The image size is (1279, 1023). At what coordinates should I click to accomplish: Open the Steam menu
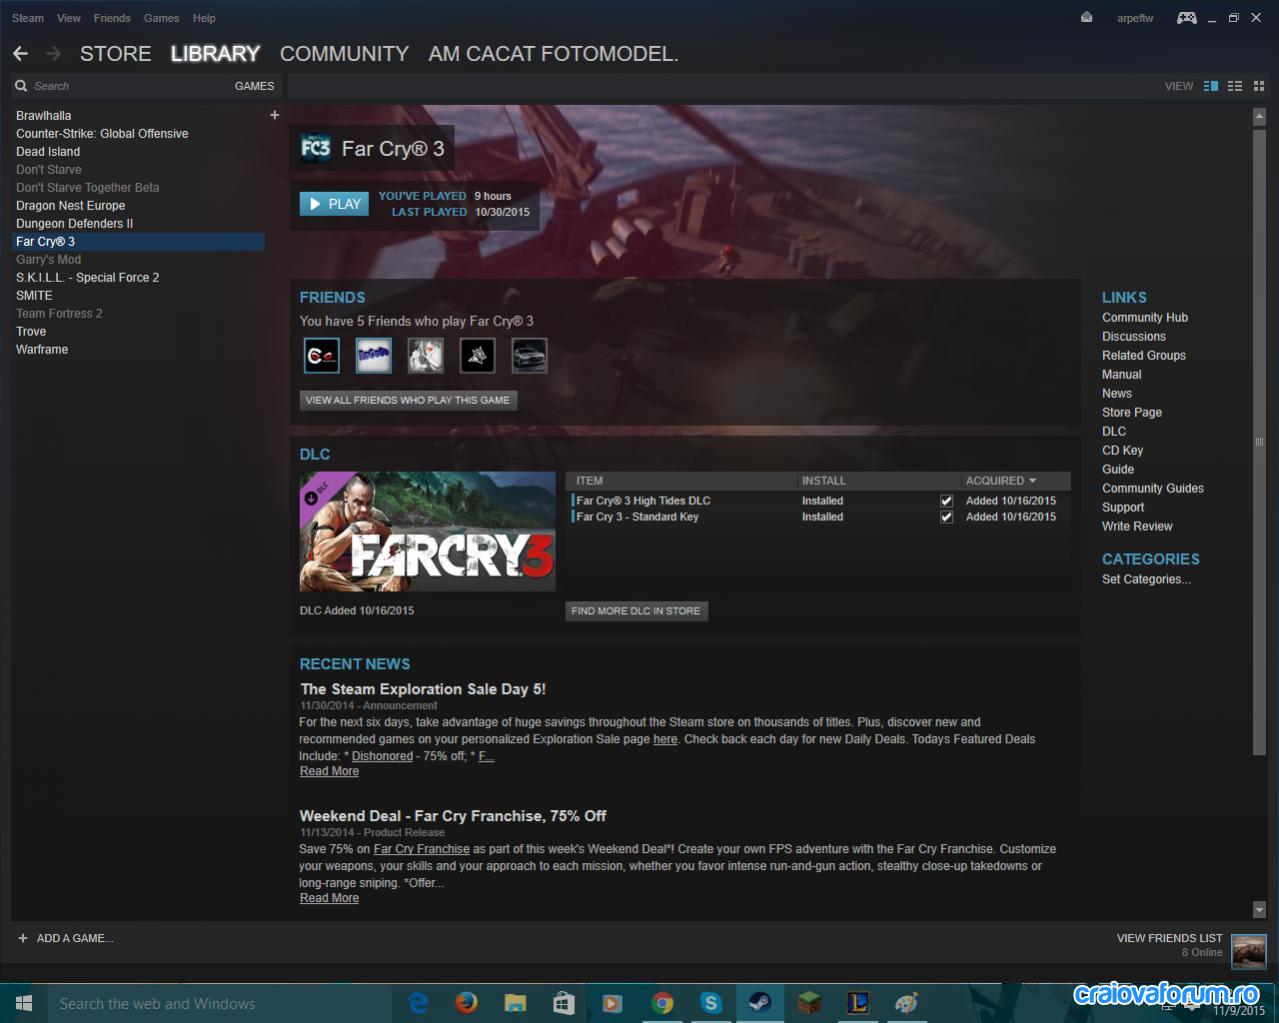pos(28,18)
